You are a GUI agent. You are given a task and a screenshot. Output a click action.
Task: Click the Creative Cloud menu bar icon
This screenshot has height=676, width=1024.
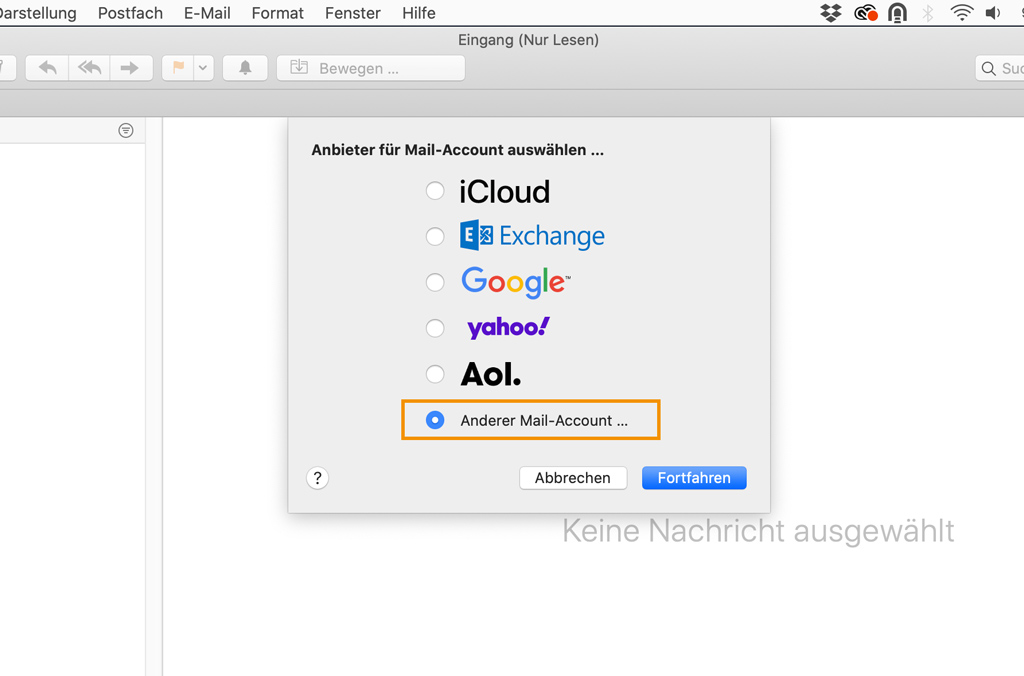[x=865, y=13]
